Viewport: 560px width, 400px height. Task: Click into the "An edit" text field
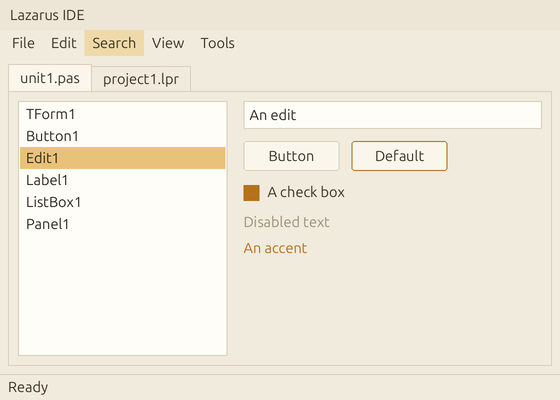pyautogui.click(x=392, y=115)
